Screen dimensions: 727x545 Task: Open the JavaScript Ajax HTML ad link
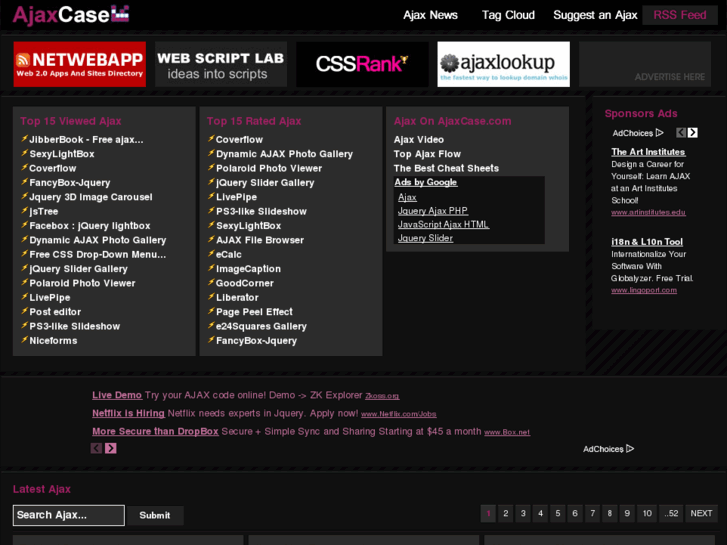(443, 224)
